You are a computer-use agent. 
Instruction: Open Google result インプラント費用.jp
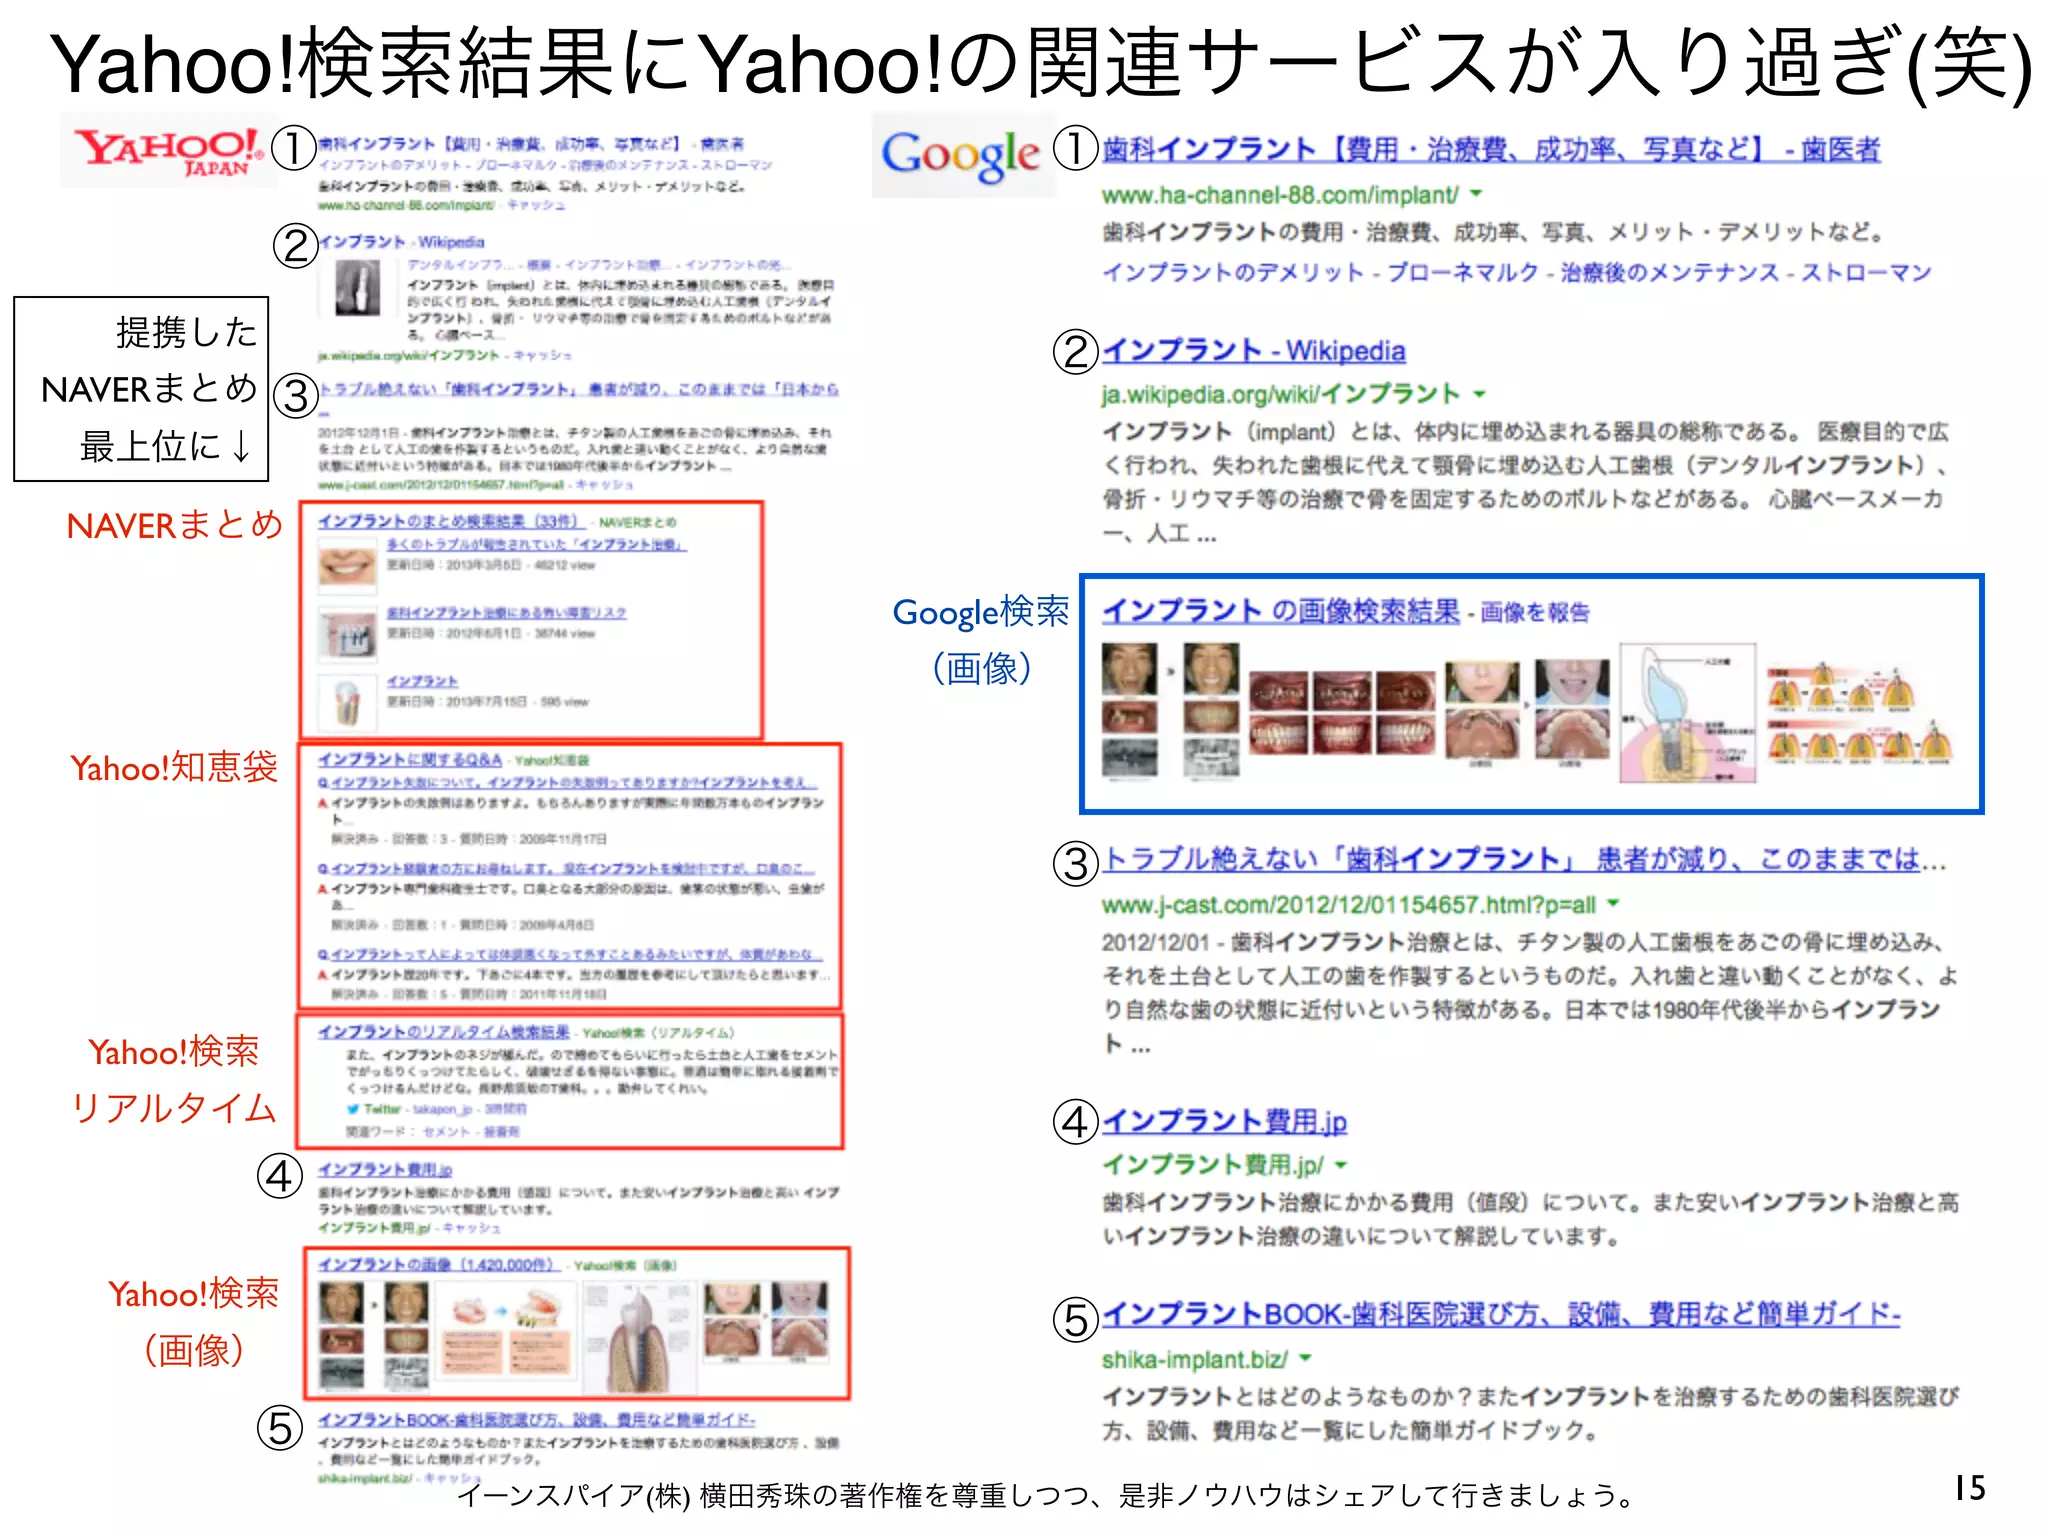click(x=1224, y=1121)
